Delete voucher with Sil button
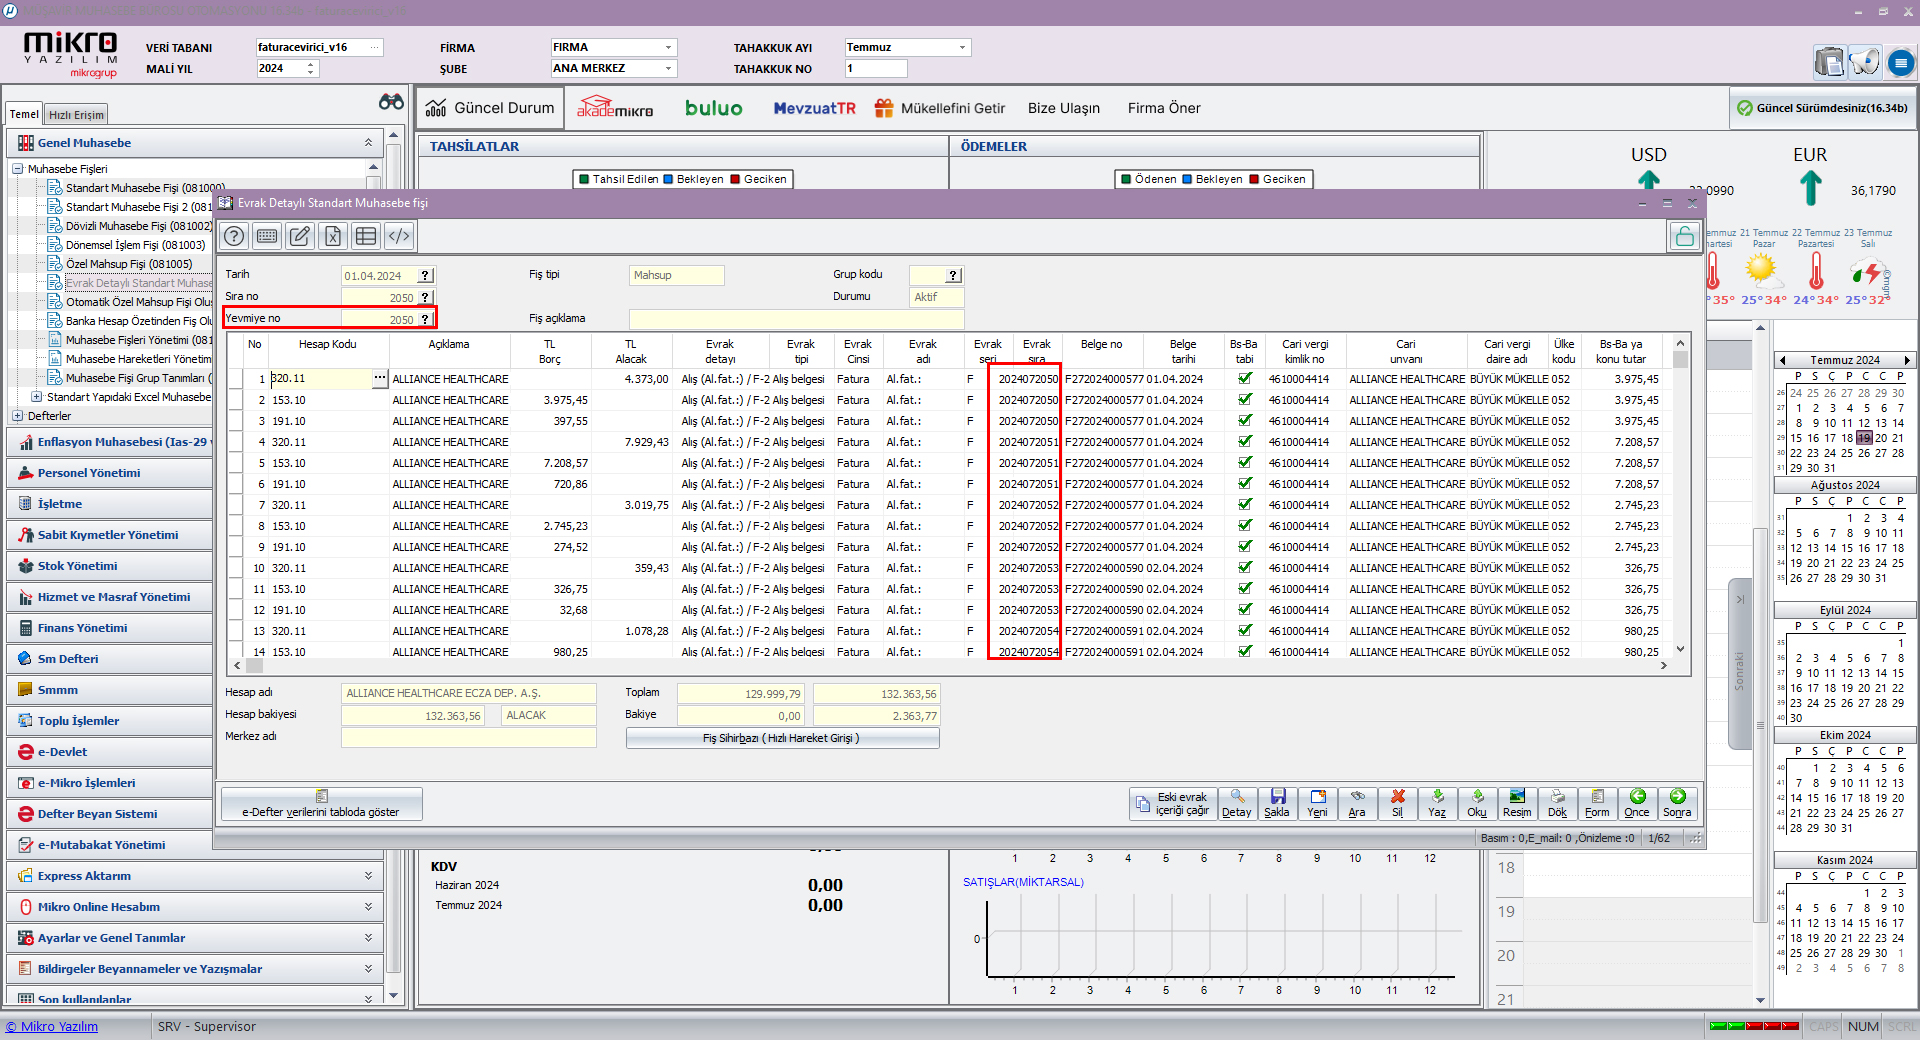Screen dimensions: 1920x1040 [x=1397, y=803]
